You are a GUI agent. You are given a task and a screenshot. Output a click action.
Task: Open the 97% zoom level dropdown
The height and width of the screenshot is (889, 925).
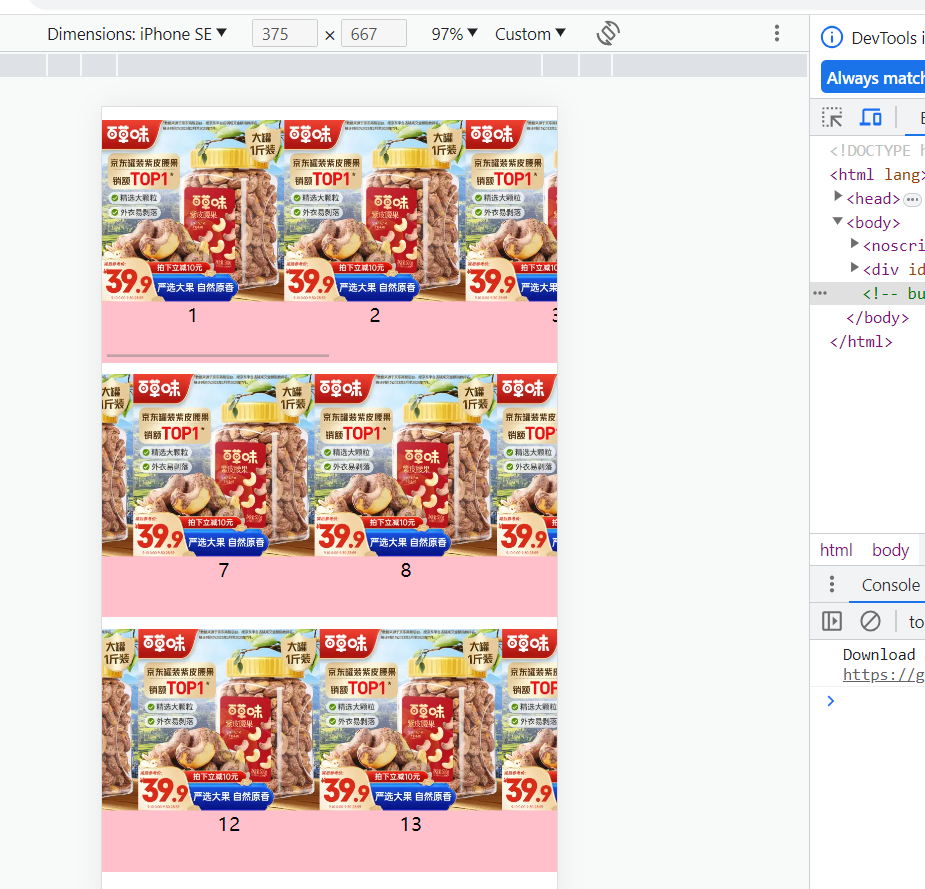[454, 34]
